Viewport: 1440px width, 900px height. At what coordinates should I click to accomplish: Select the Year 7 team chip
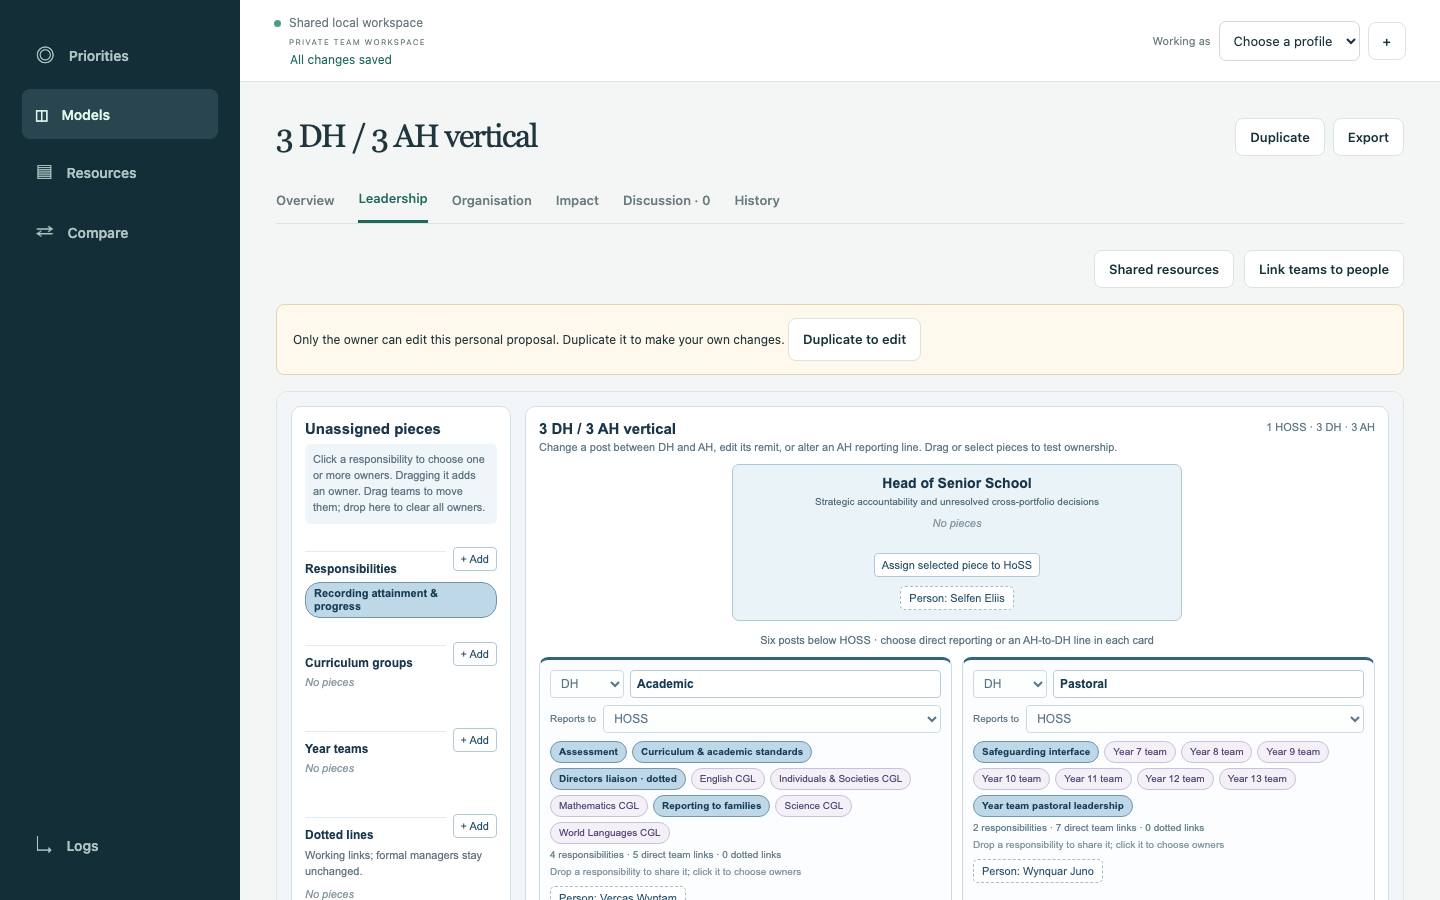coord(1139,752)
